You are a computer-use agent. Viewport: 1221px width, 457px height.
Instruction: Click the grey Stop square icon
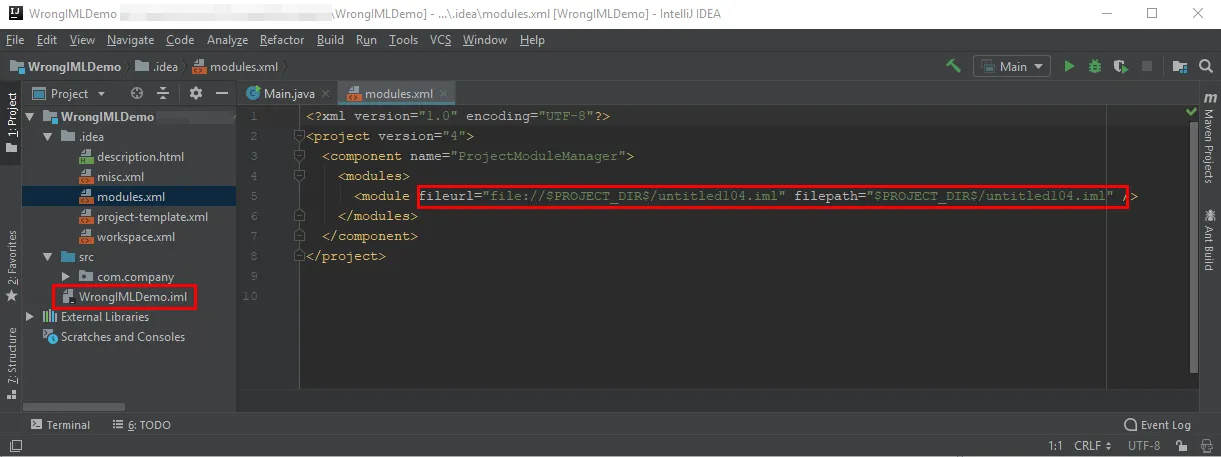click(1147, 66)
